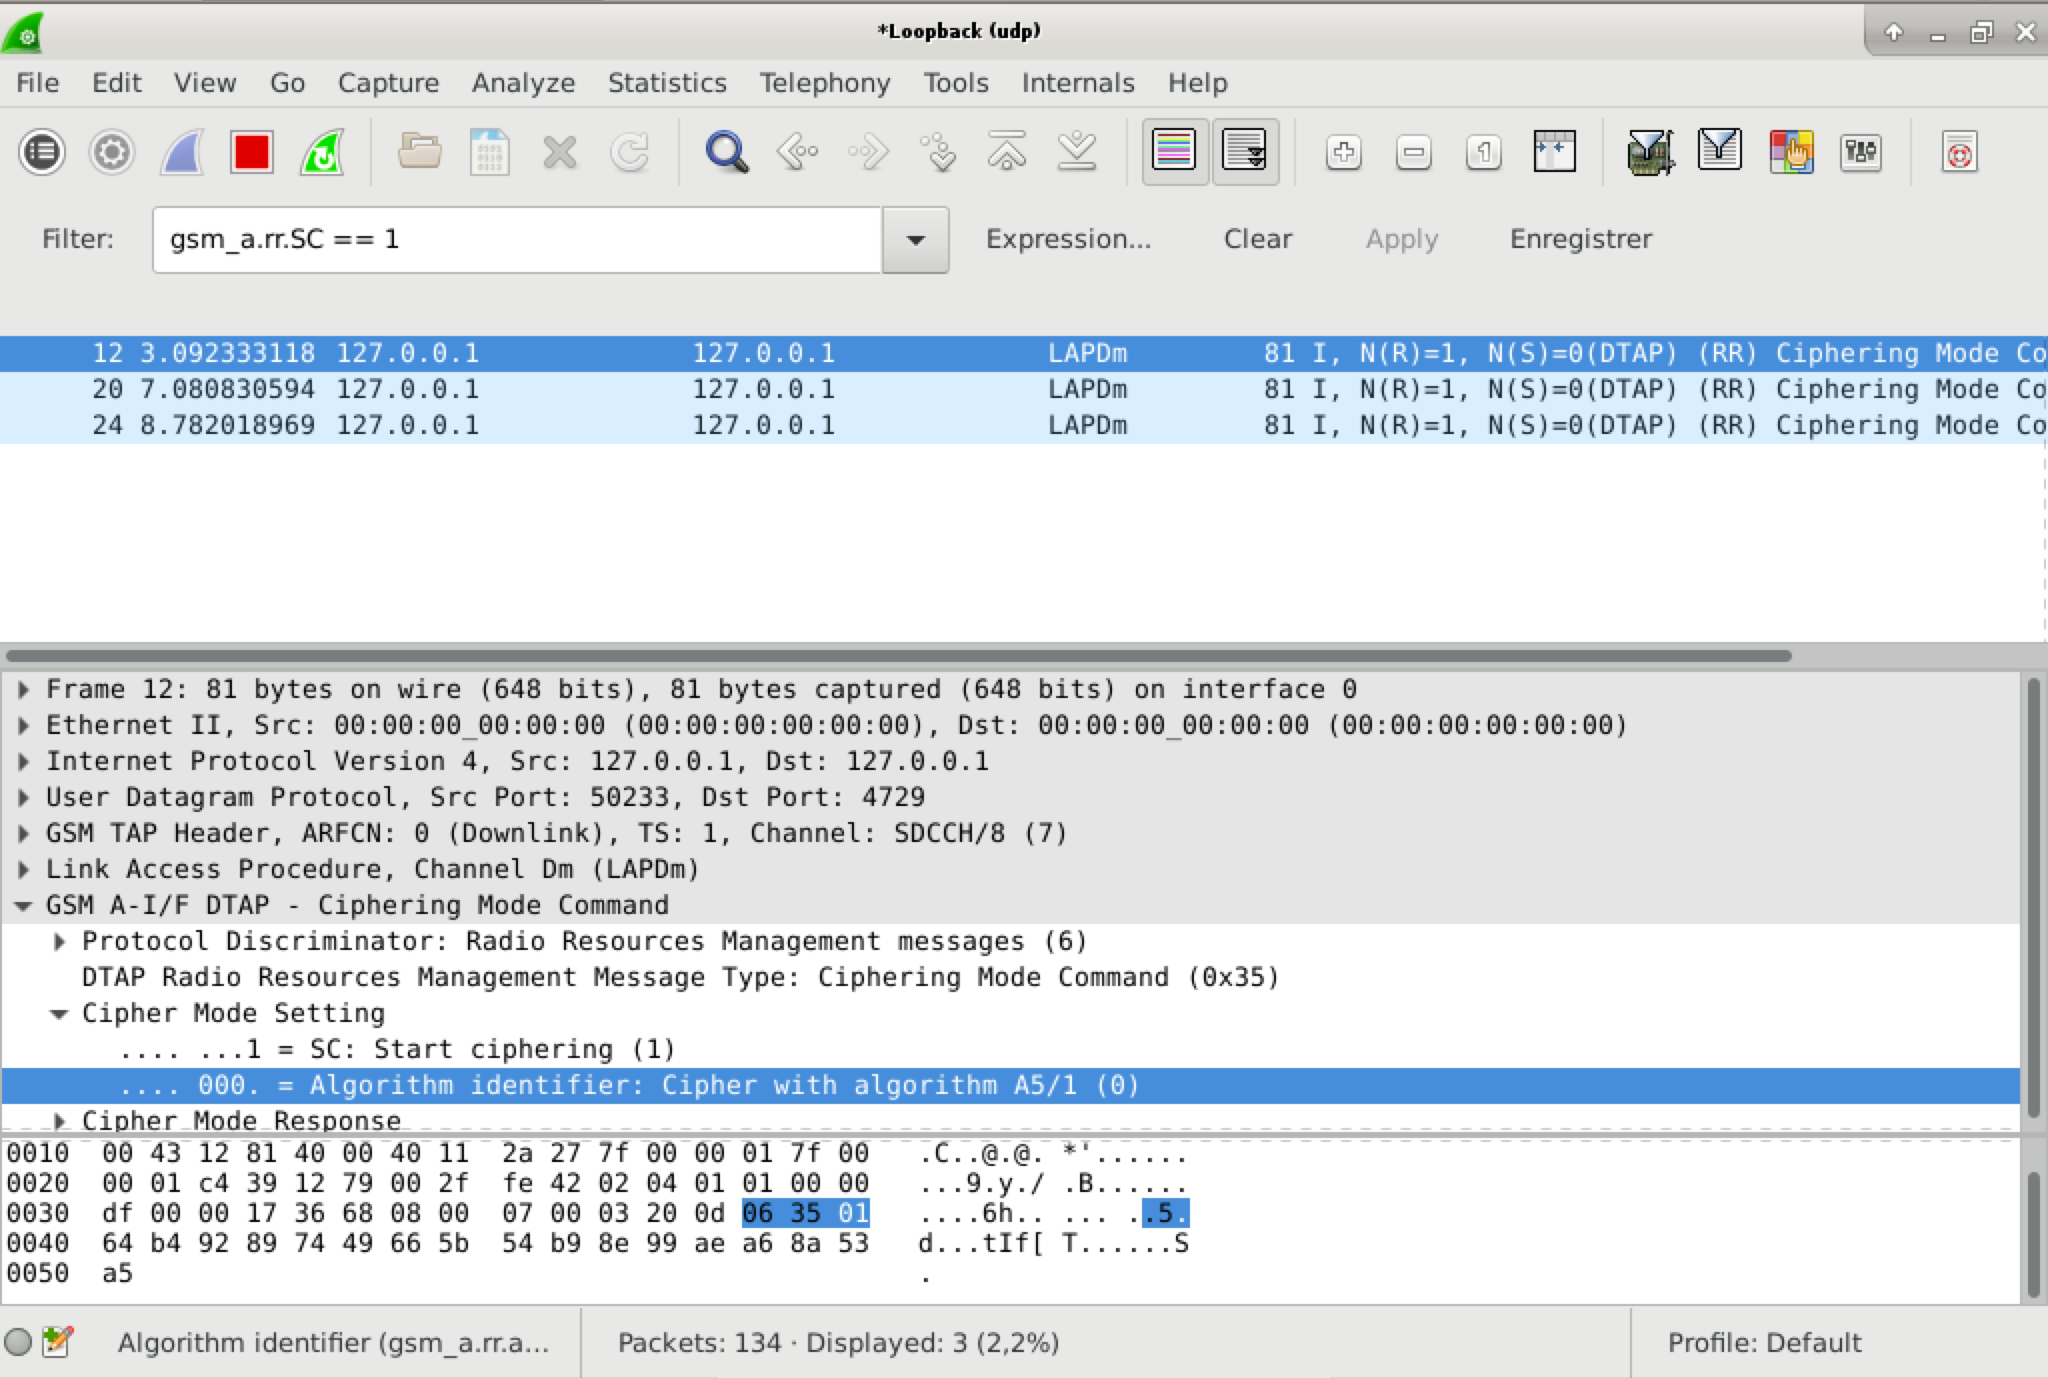Collapse GSM A-I/F DTAP node
The width and height of the screenshot is (2048, 1378).
pos(23,906)
